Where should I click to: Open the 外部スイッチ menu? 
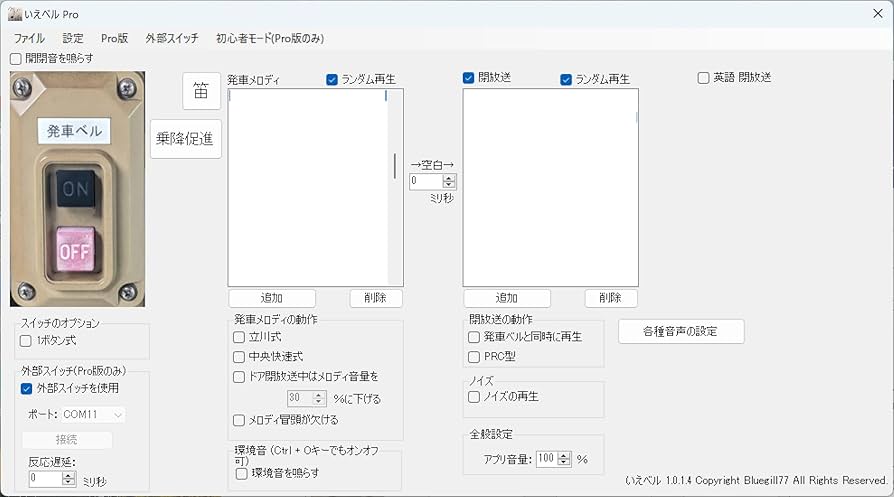[172, 38]
